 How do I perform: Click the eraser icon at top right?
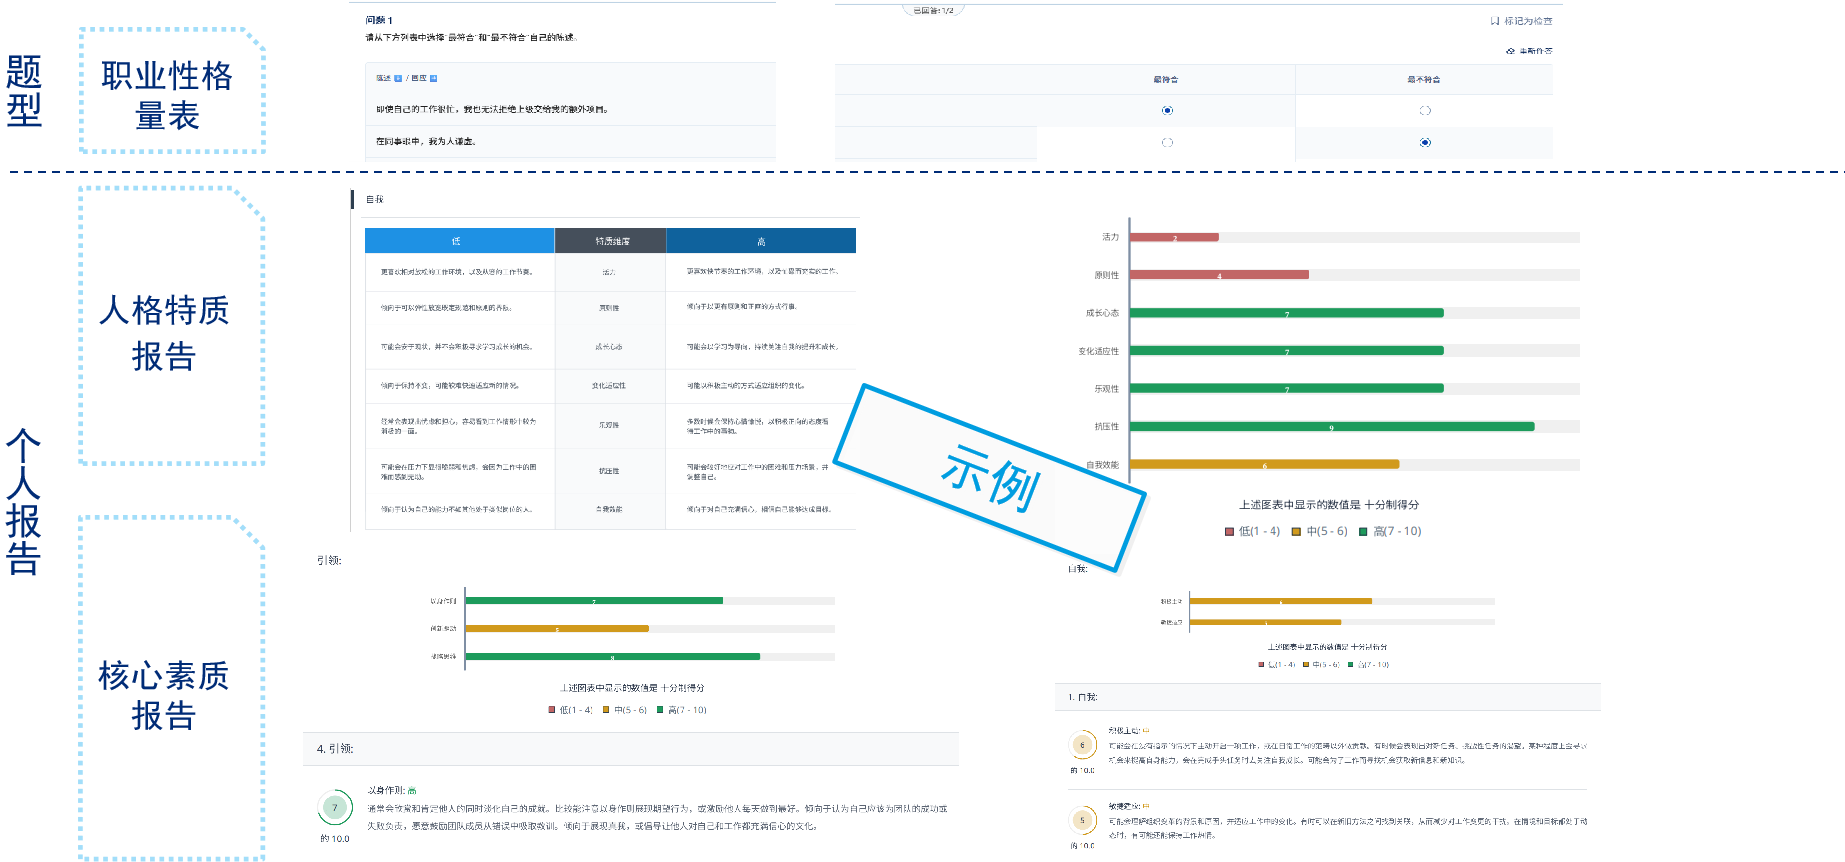click(1510, 51)
